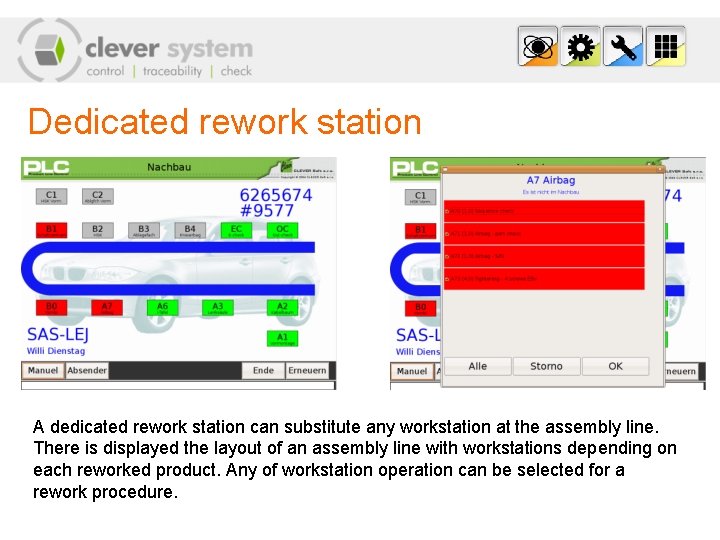Screen dimensions: 720x540
Task: Click Manuel button in right screenshot
Action: (412, 371)
